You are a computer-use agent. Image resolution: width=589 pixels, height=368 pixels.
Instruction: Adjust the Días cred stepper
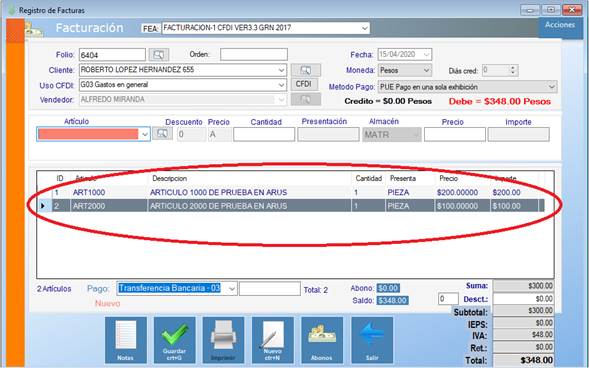click(513, 70)
